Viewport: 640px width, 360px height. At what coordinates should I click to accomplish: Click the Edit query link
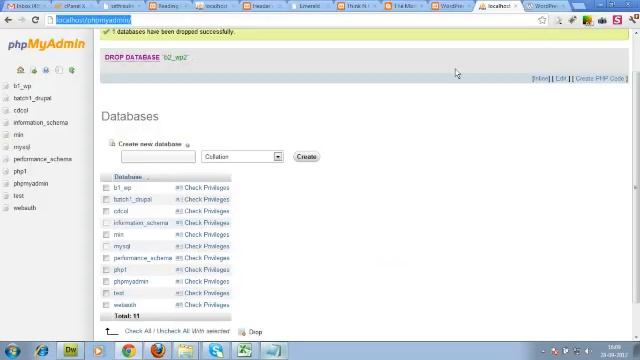pyautogui.click(x=561, y=78)
